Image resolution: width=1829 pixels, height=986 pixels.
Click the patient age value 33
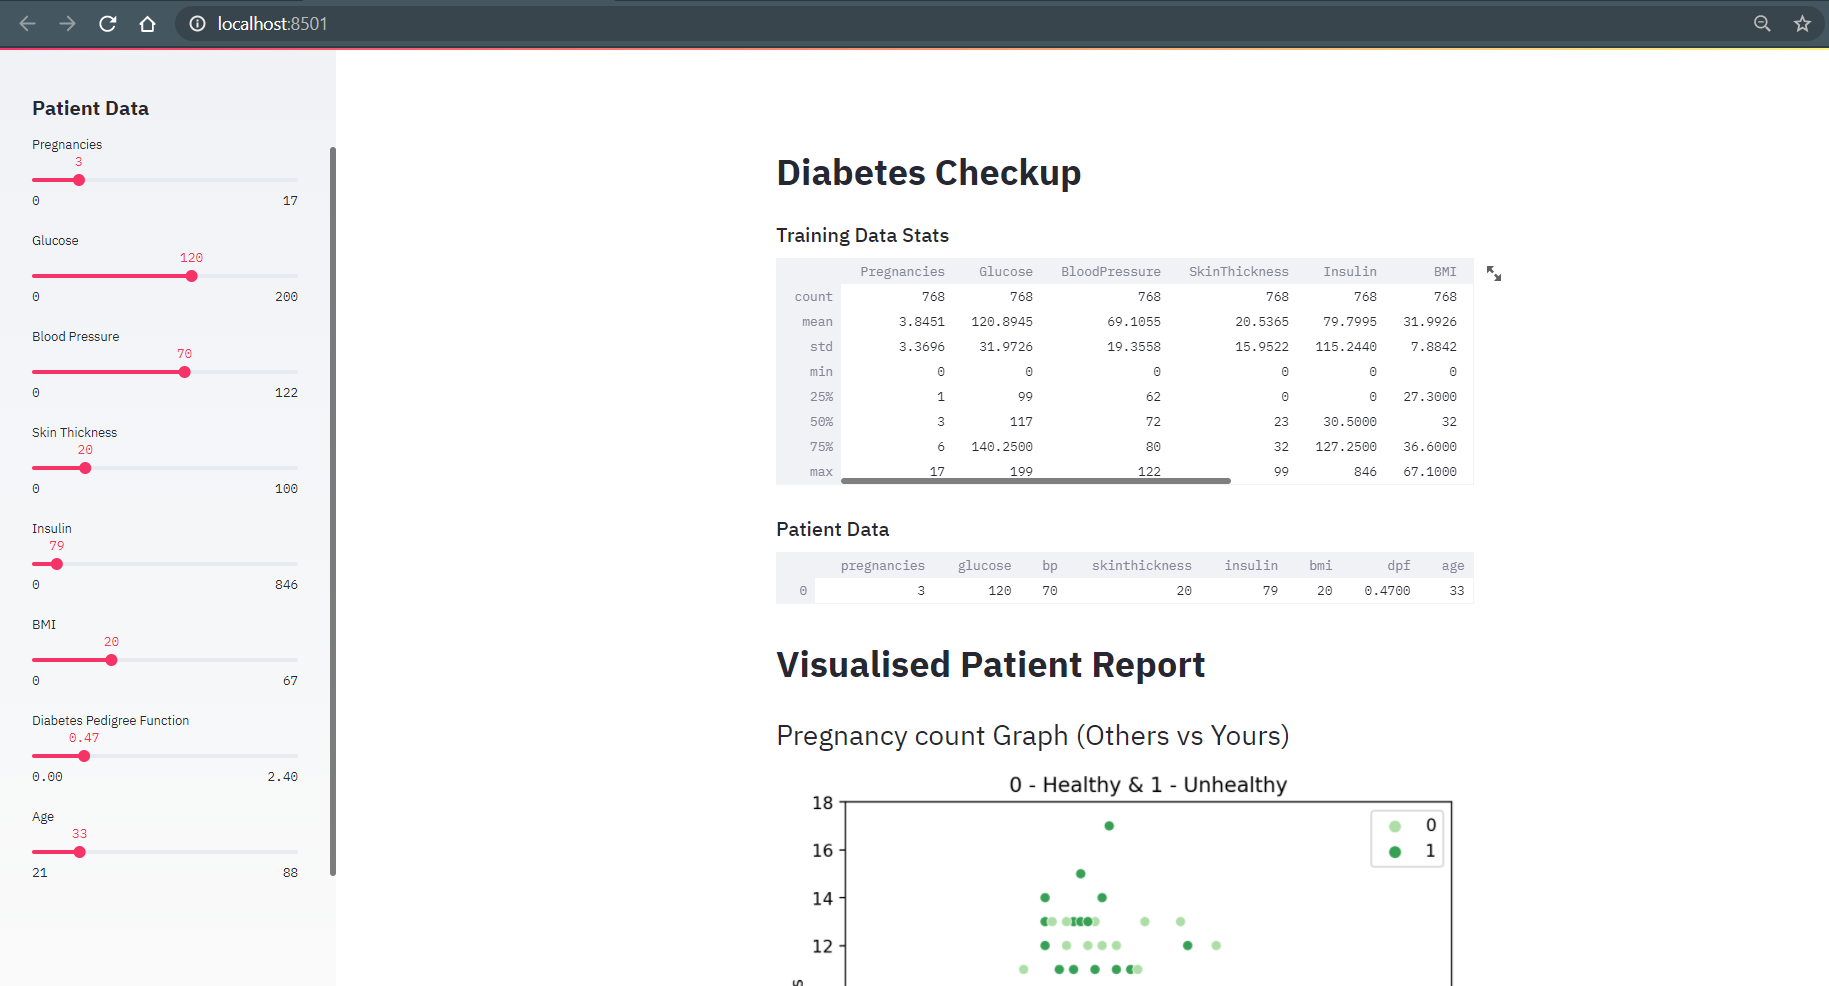(x=1456, y=591)
